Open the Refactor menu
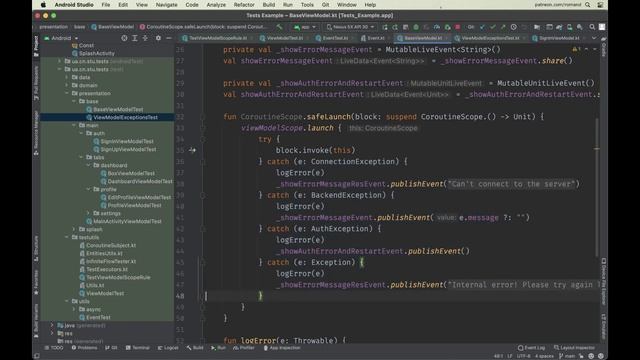Screen dimensions: 640x360 coord(244,5)
